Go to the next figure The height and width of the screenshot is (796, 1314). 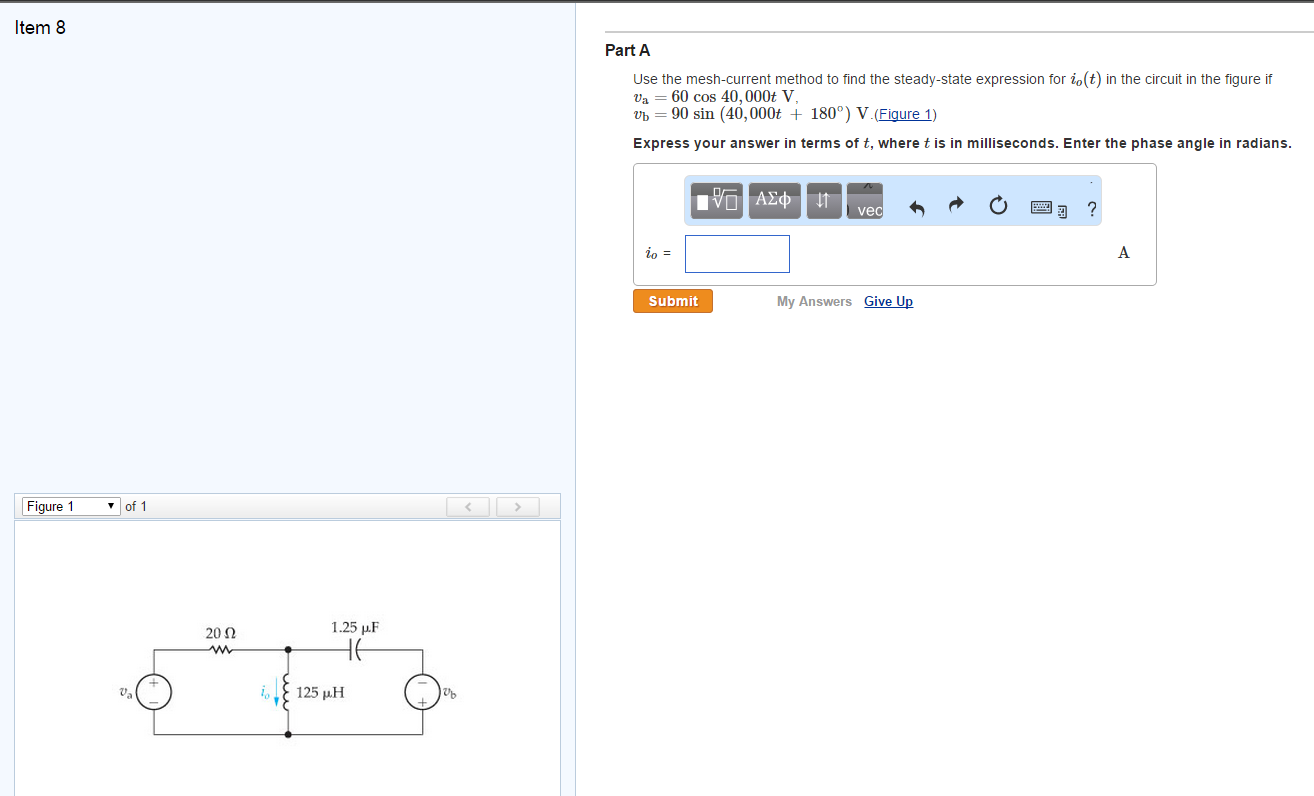[x=518, y=507]
